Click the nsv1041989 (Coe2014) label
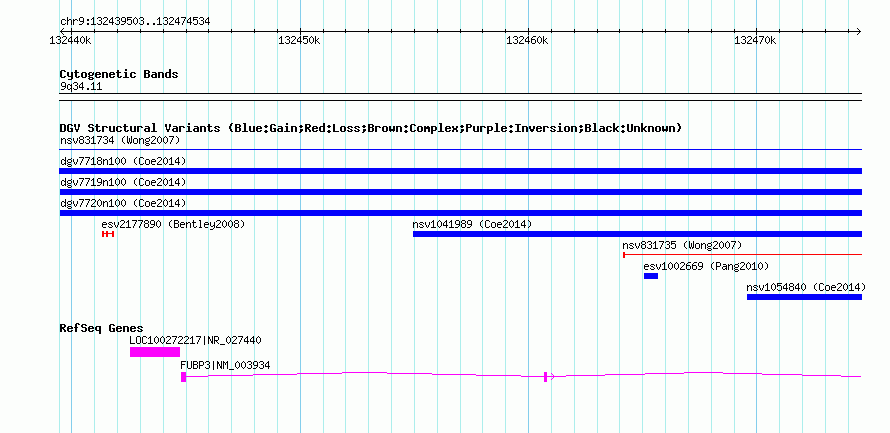Image resolution: width=890 pixels, height=433 pixels. click(x=472, y=224)
